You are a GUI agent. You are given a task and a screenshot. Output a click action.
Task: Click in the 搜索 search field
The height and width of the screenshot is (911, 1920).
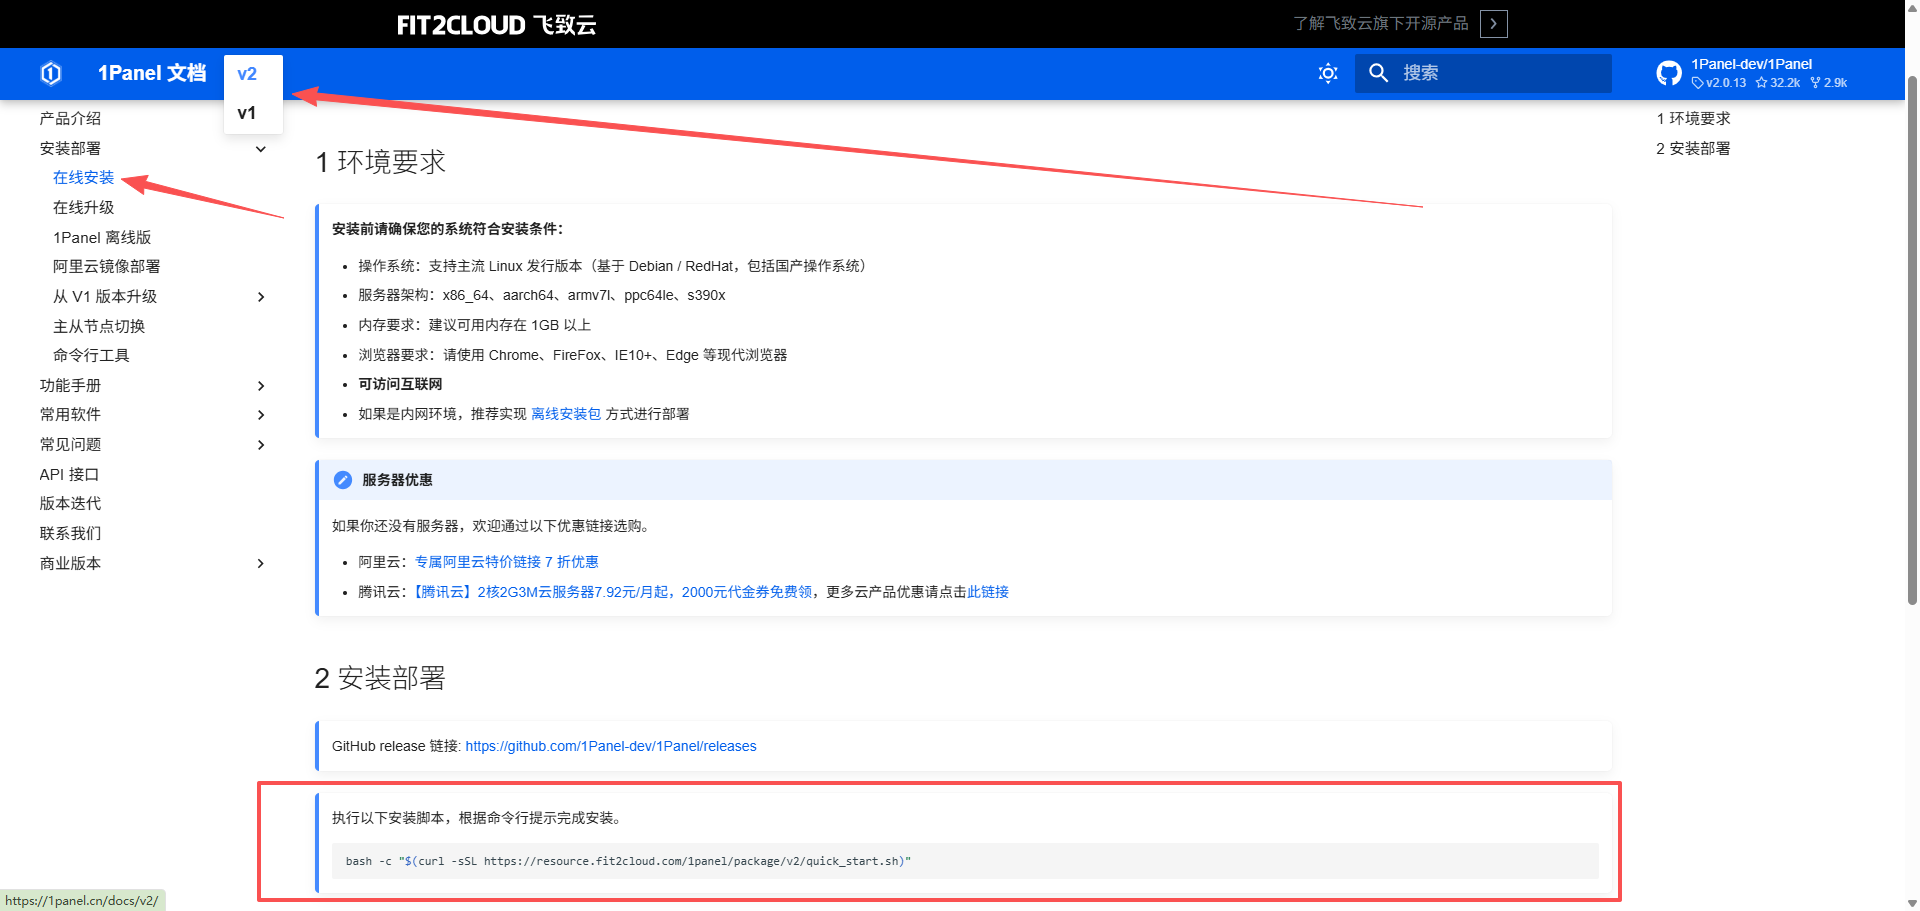click(1500, 73)
